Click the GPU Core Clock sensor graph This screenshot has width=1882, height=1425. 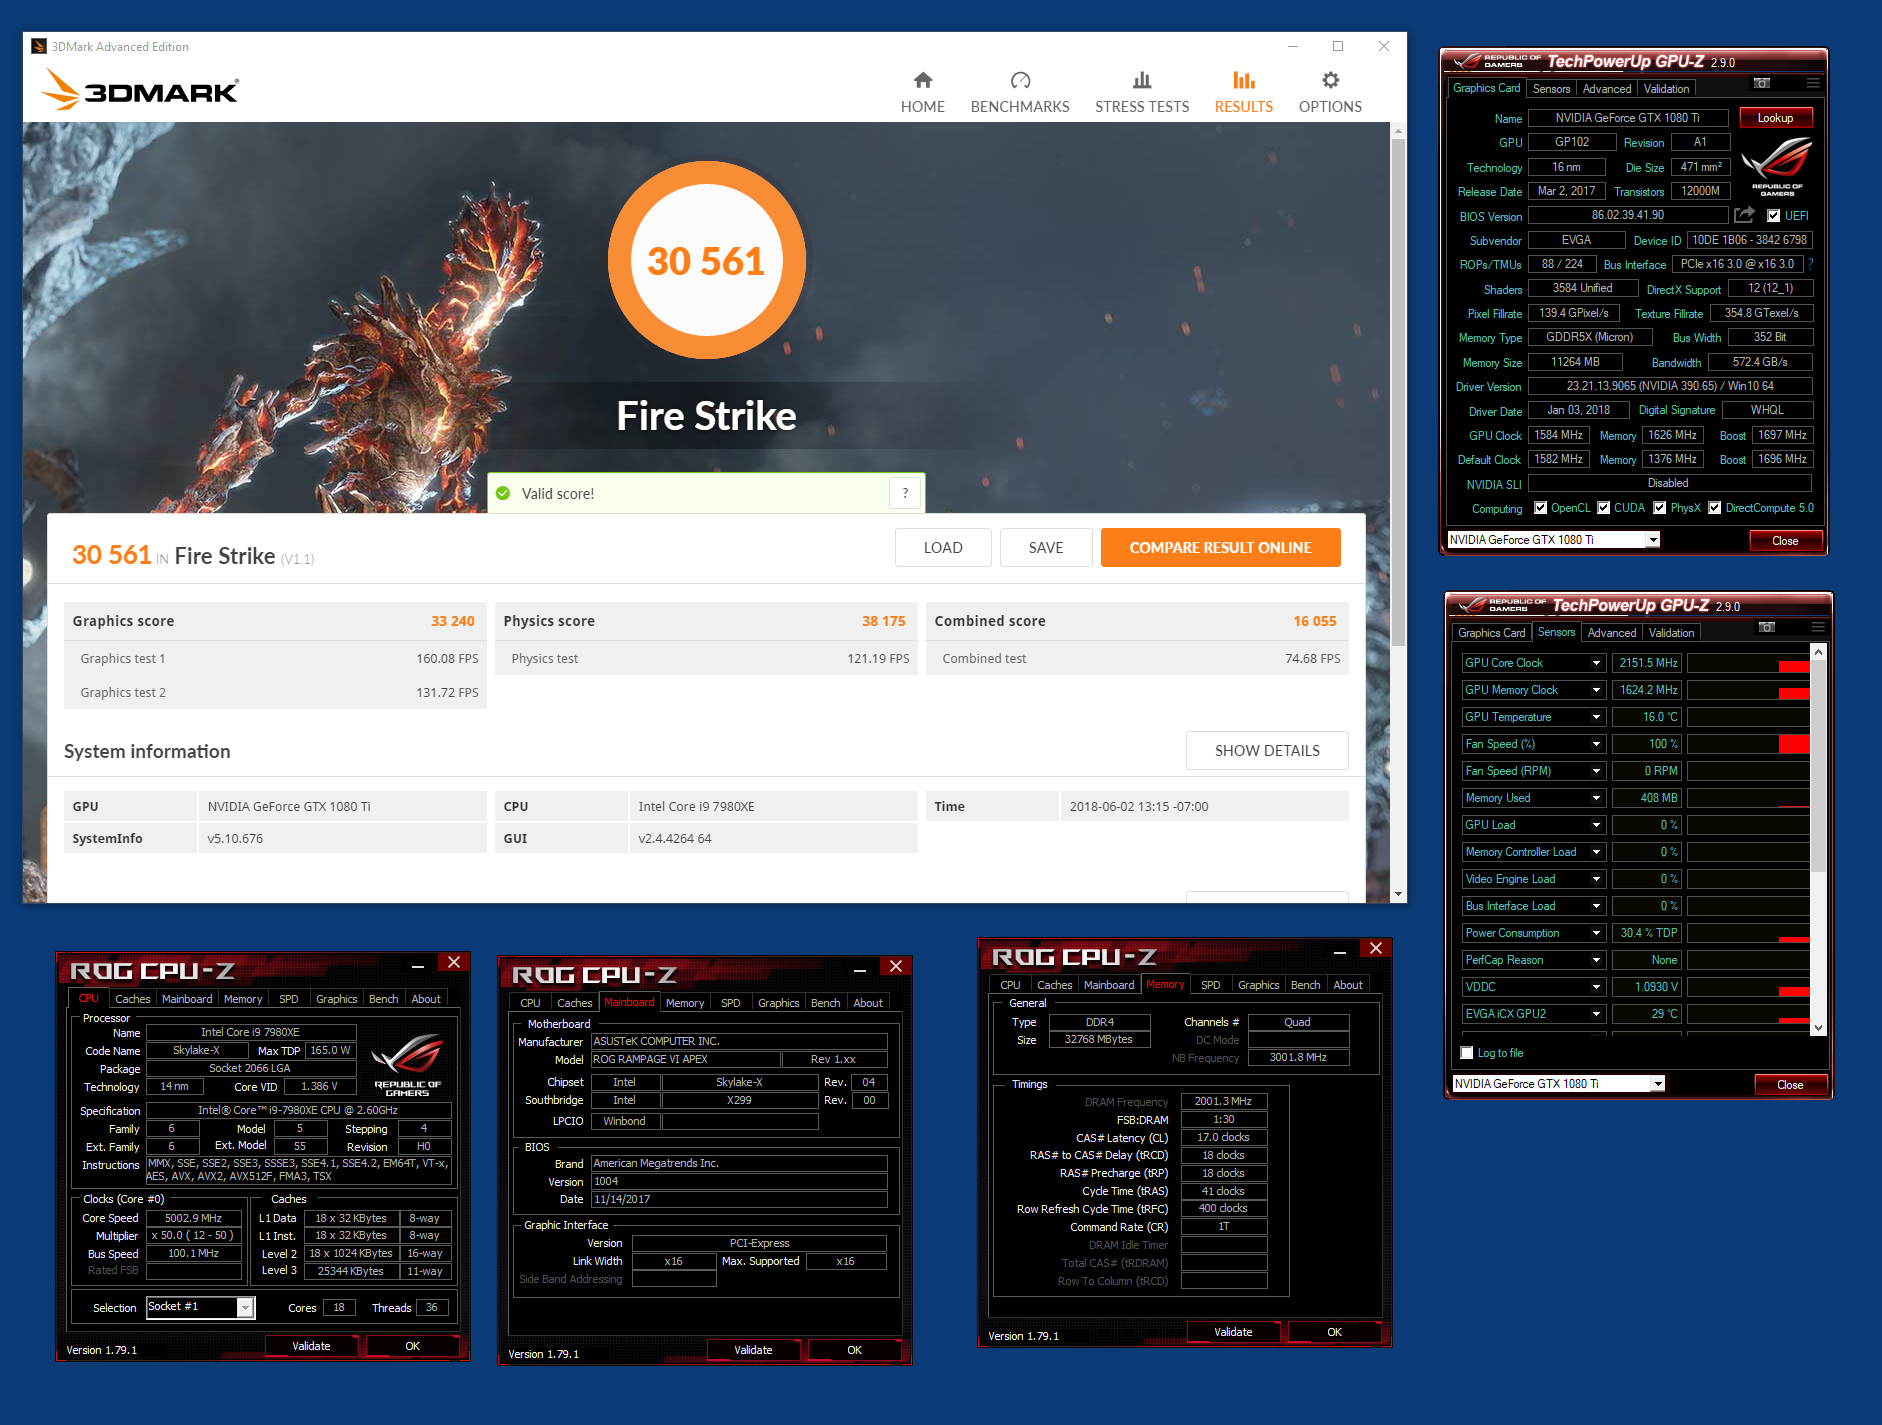(1748, 663)
